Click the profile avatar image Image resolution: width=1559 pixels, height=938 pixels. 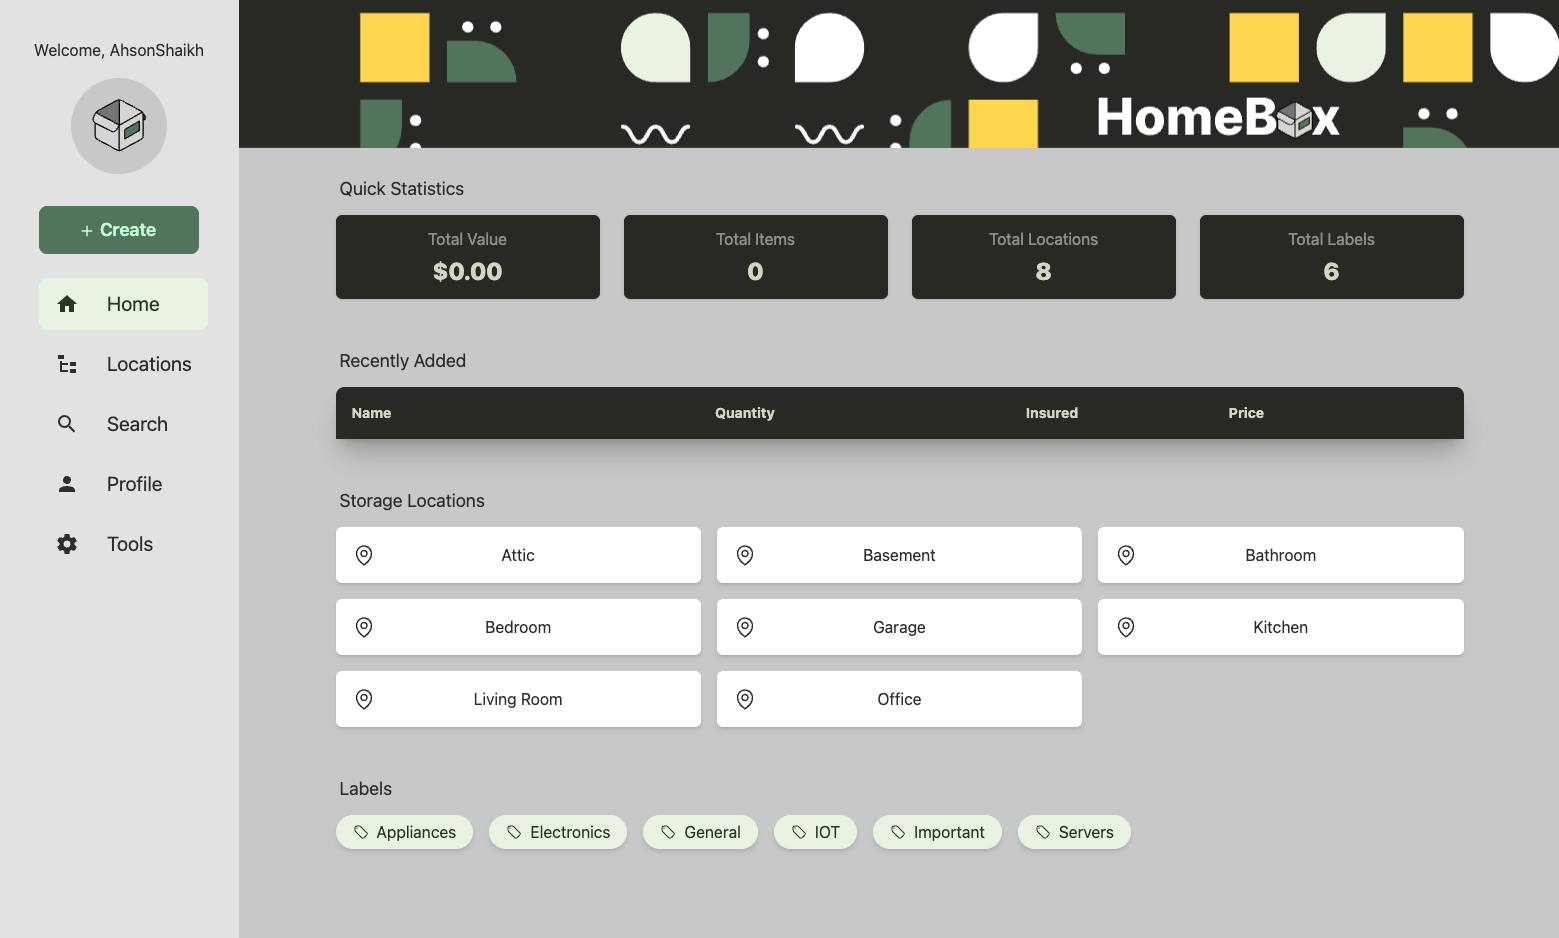pos(118,126)
